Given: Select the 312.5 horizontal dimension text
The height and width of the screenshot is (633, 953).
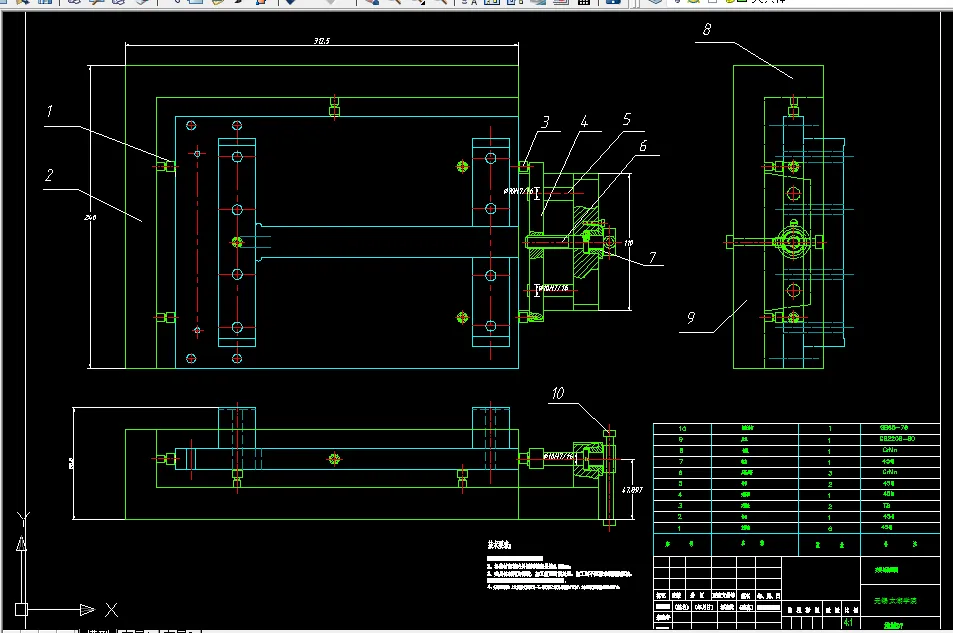Looking at the screenshot, I should pos(322,41).
